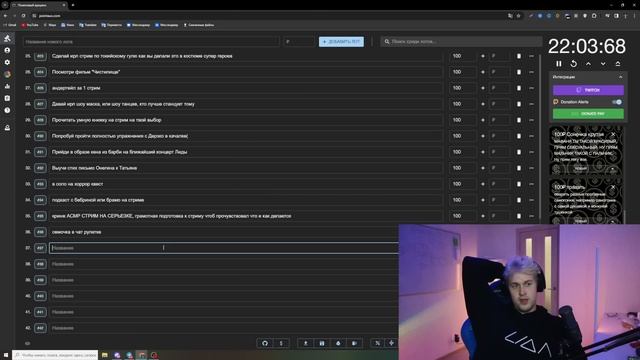Click the empty name field in row 38
Viewport: 640px width, 360px height.
coord(224,264)
